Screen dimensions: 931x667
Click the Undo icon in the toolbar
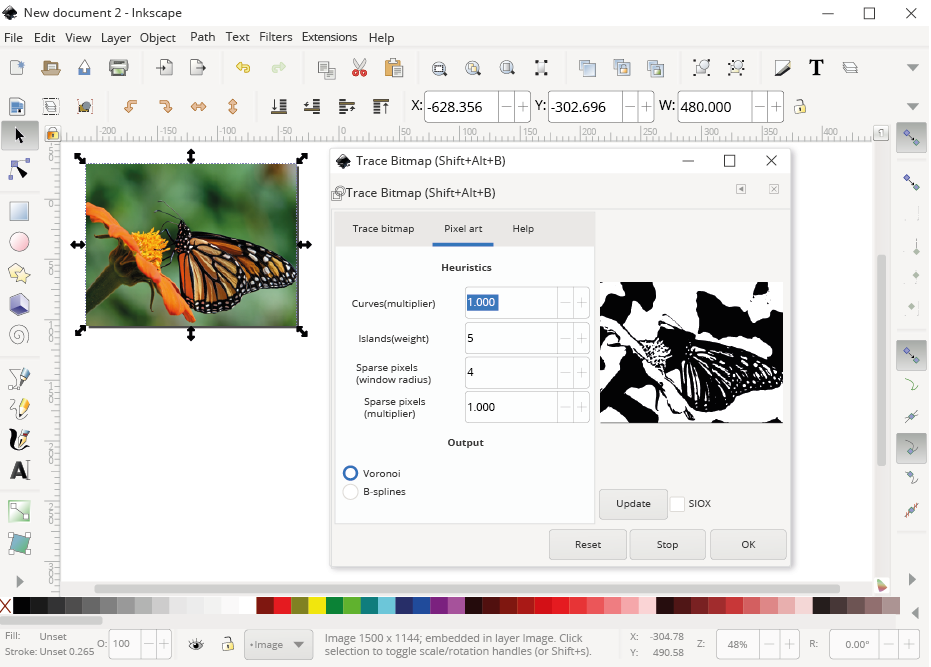[242, 67]
